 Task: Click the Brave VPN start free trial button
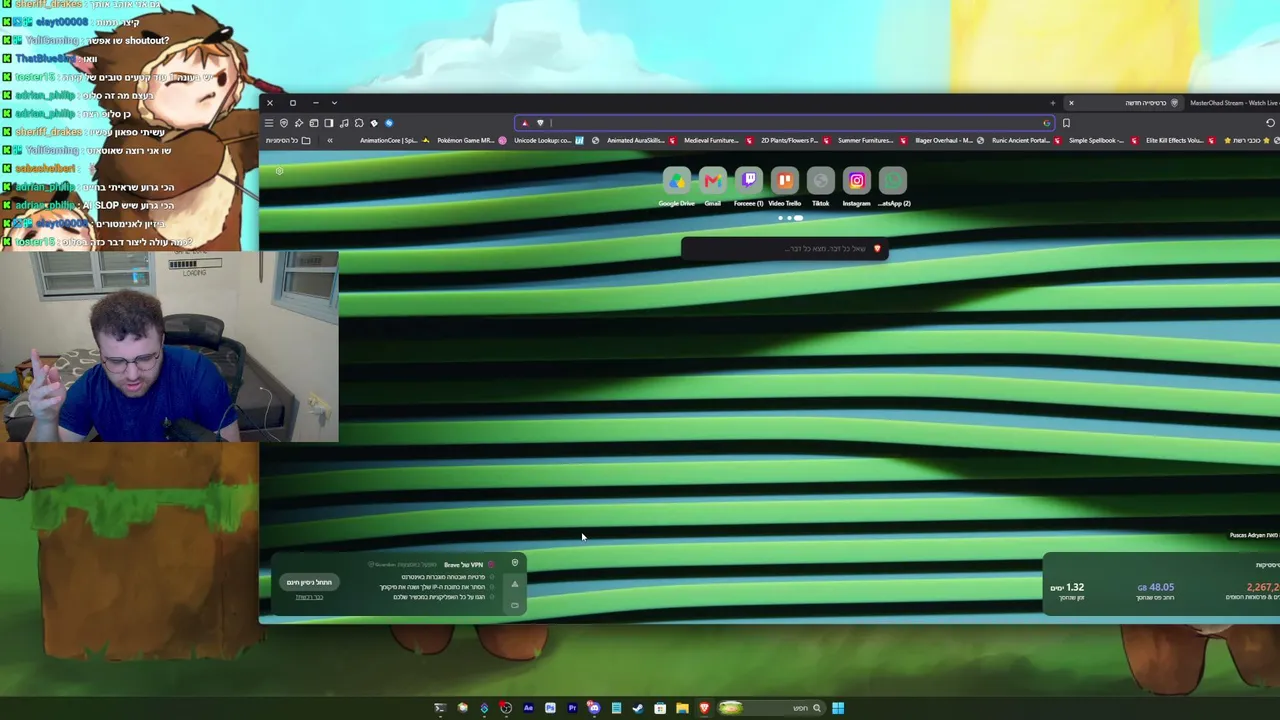pyautogui.click(x=309, y=582)
